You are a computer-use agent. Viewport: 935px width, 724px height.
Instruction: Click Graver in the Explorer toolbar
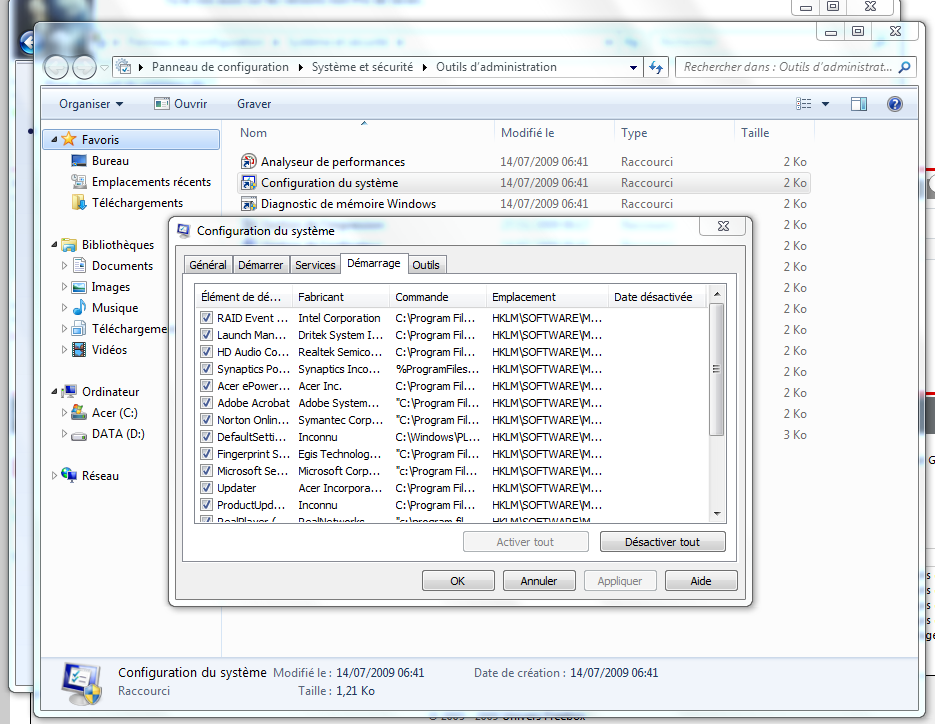[x=254, y=104]
